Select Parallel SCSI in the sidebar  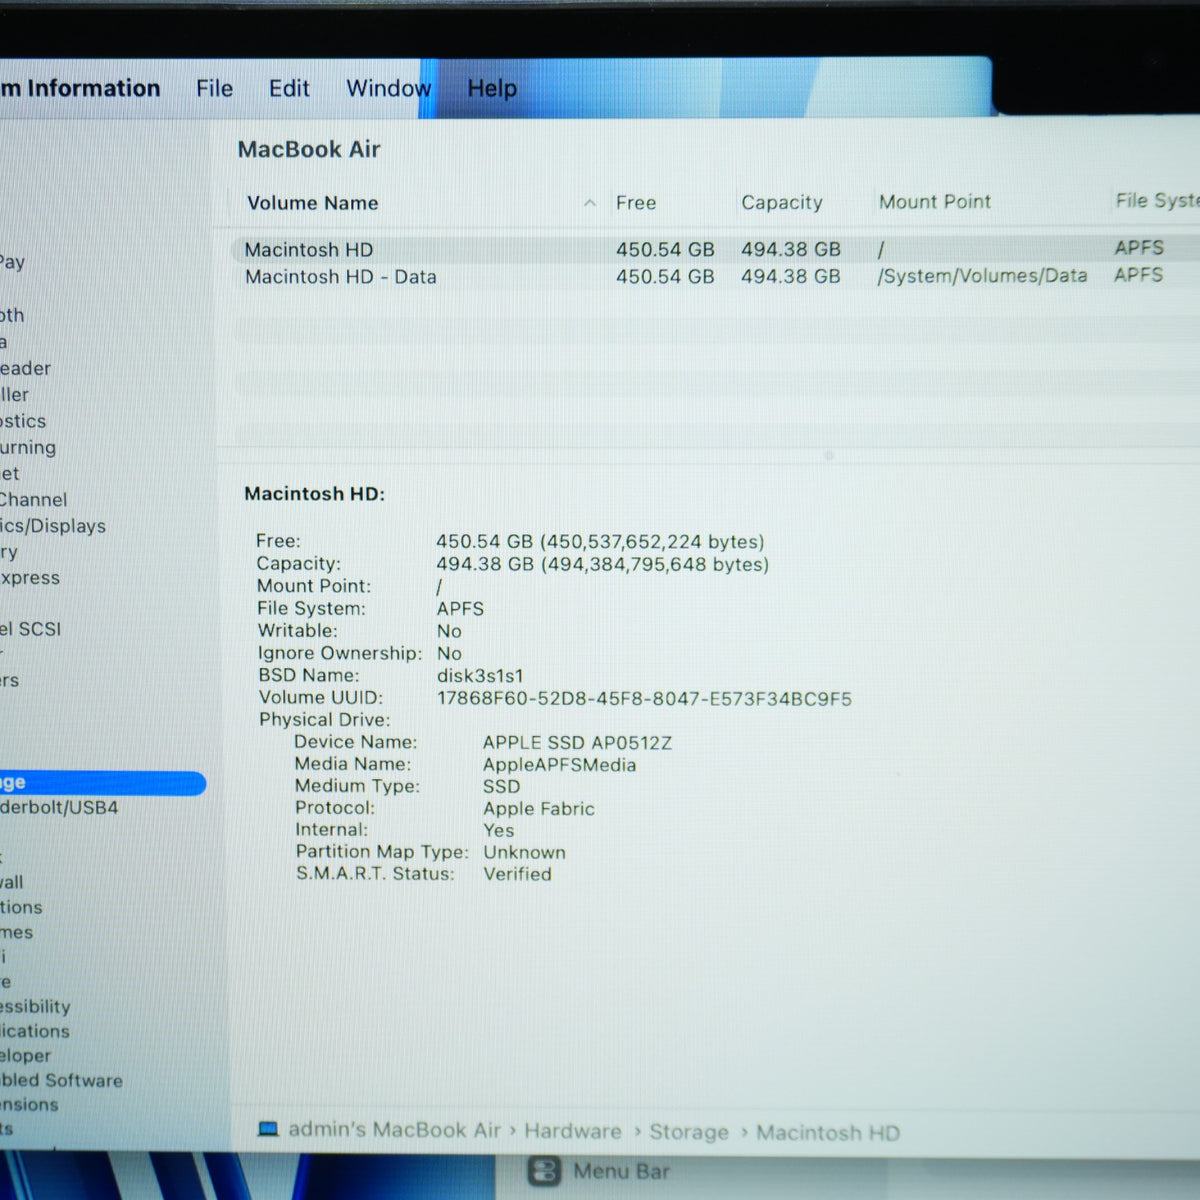(30, 629)
